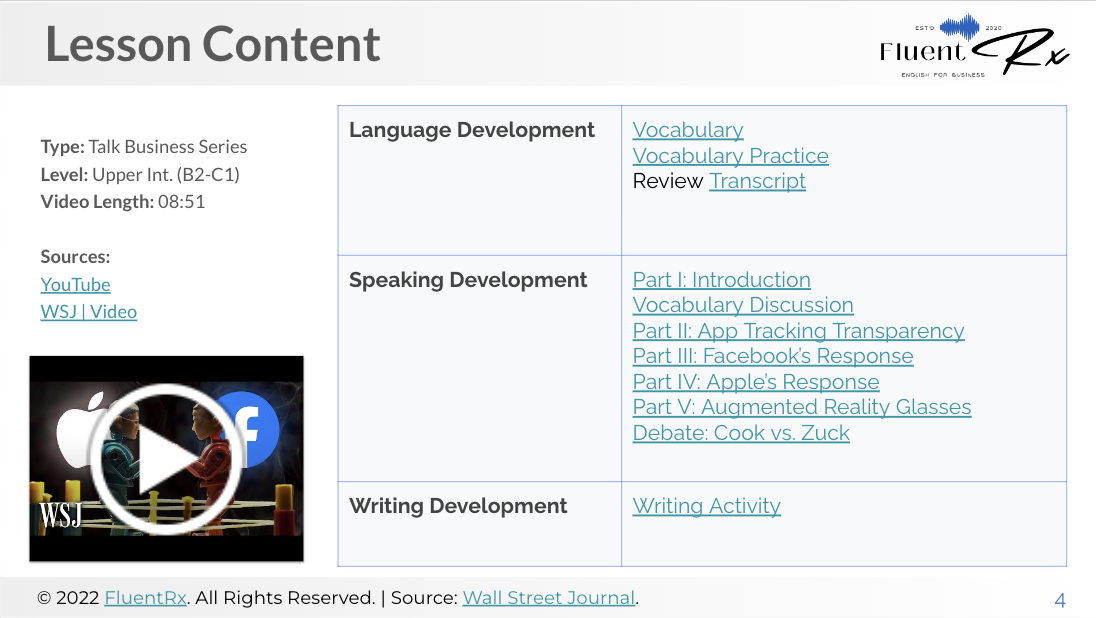Open the Transcript link

(x=758, y=181)
